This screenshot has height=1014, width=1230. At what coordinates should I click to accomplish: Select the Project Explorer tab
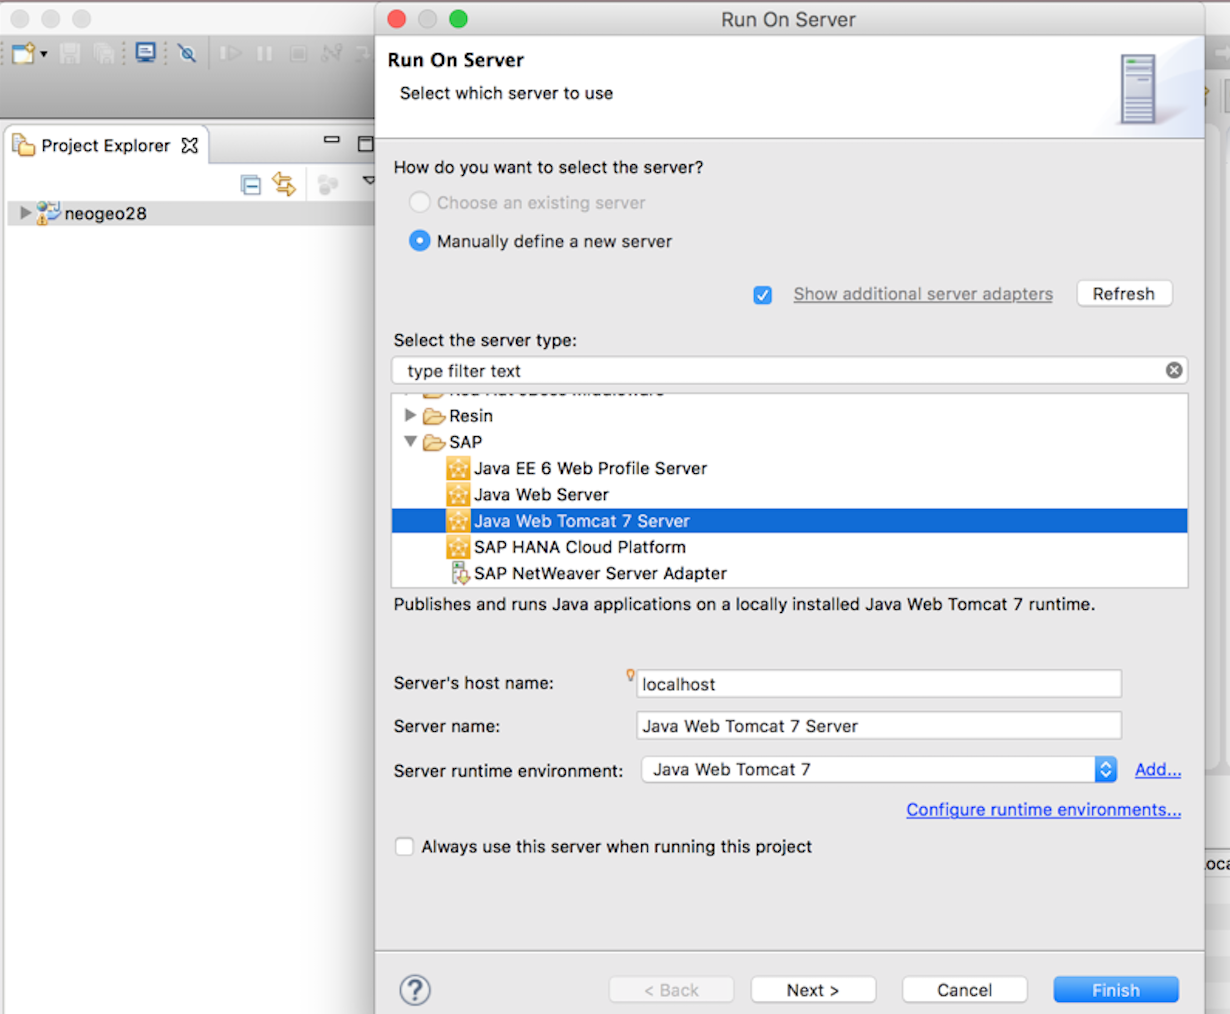pyautogui.click(x=105, y=146)
